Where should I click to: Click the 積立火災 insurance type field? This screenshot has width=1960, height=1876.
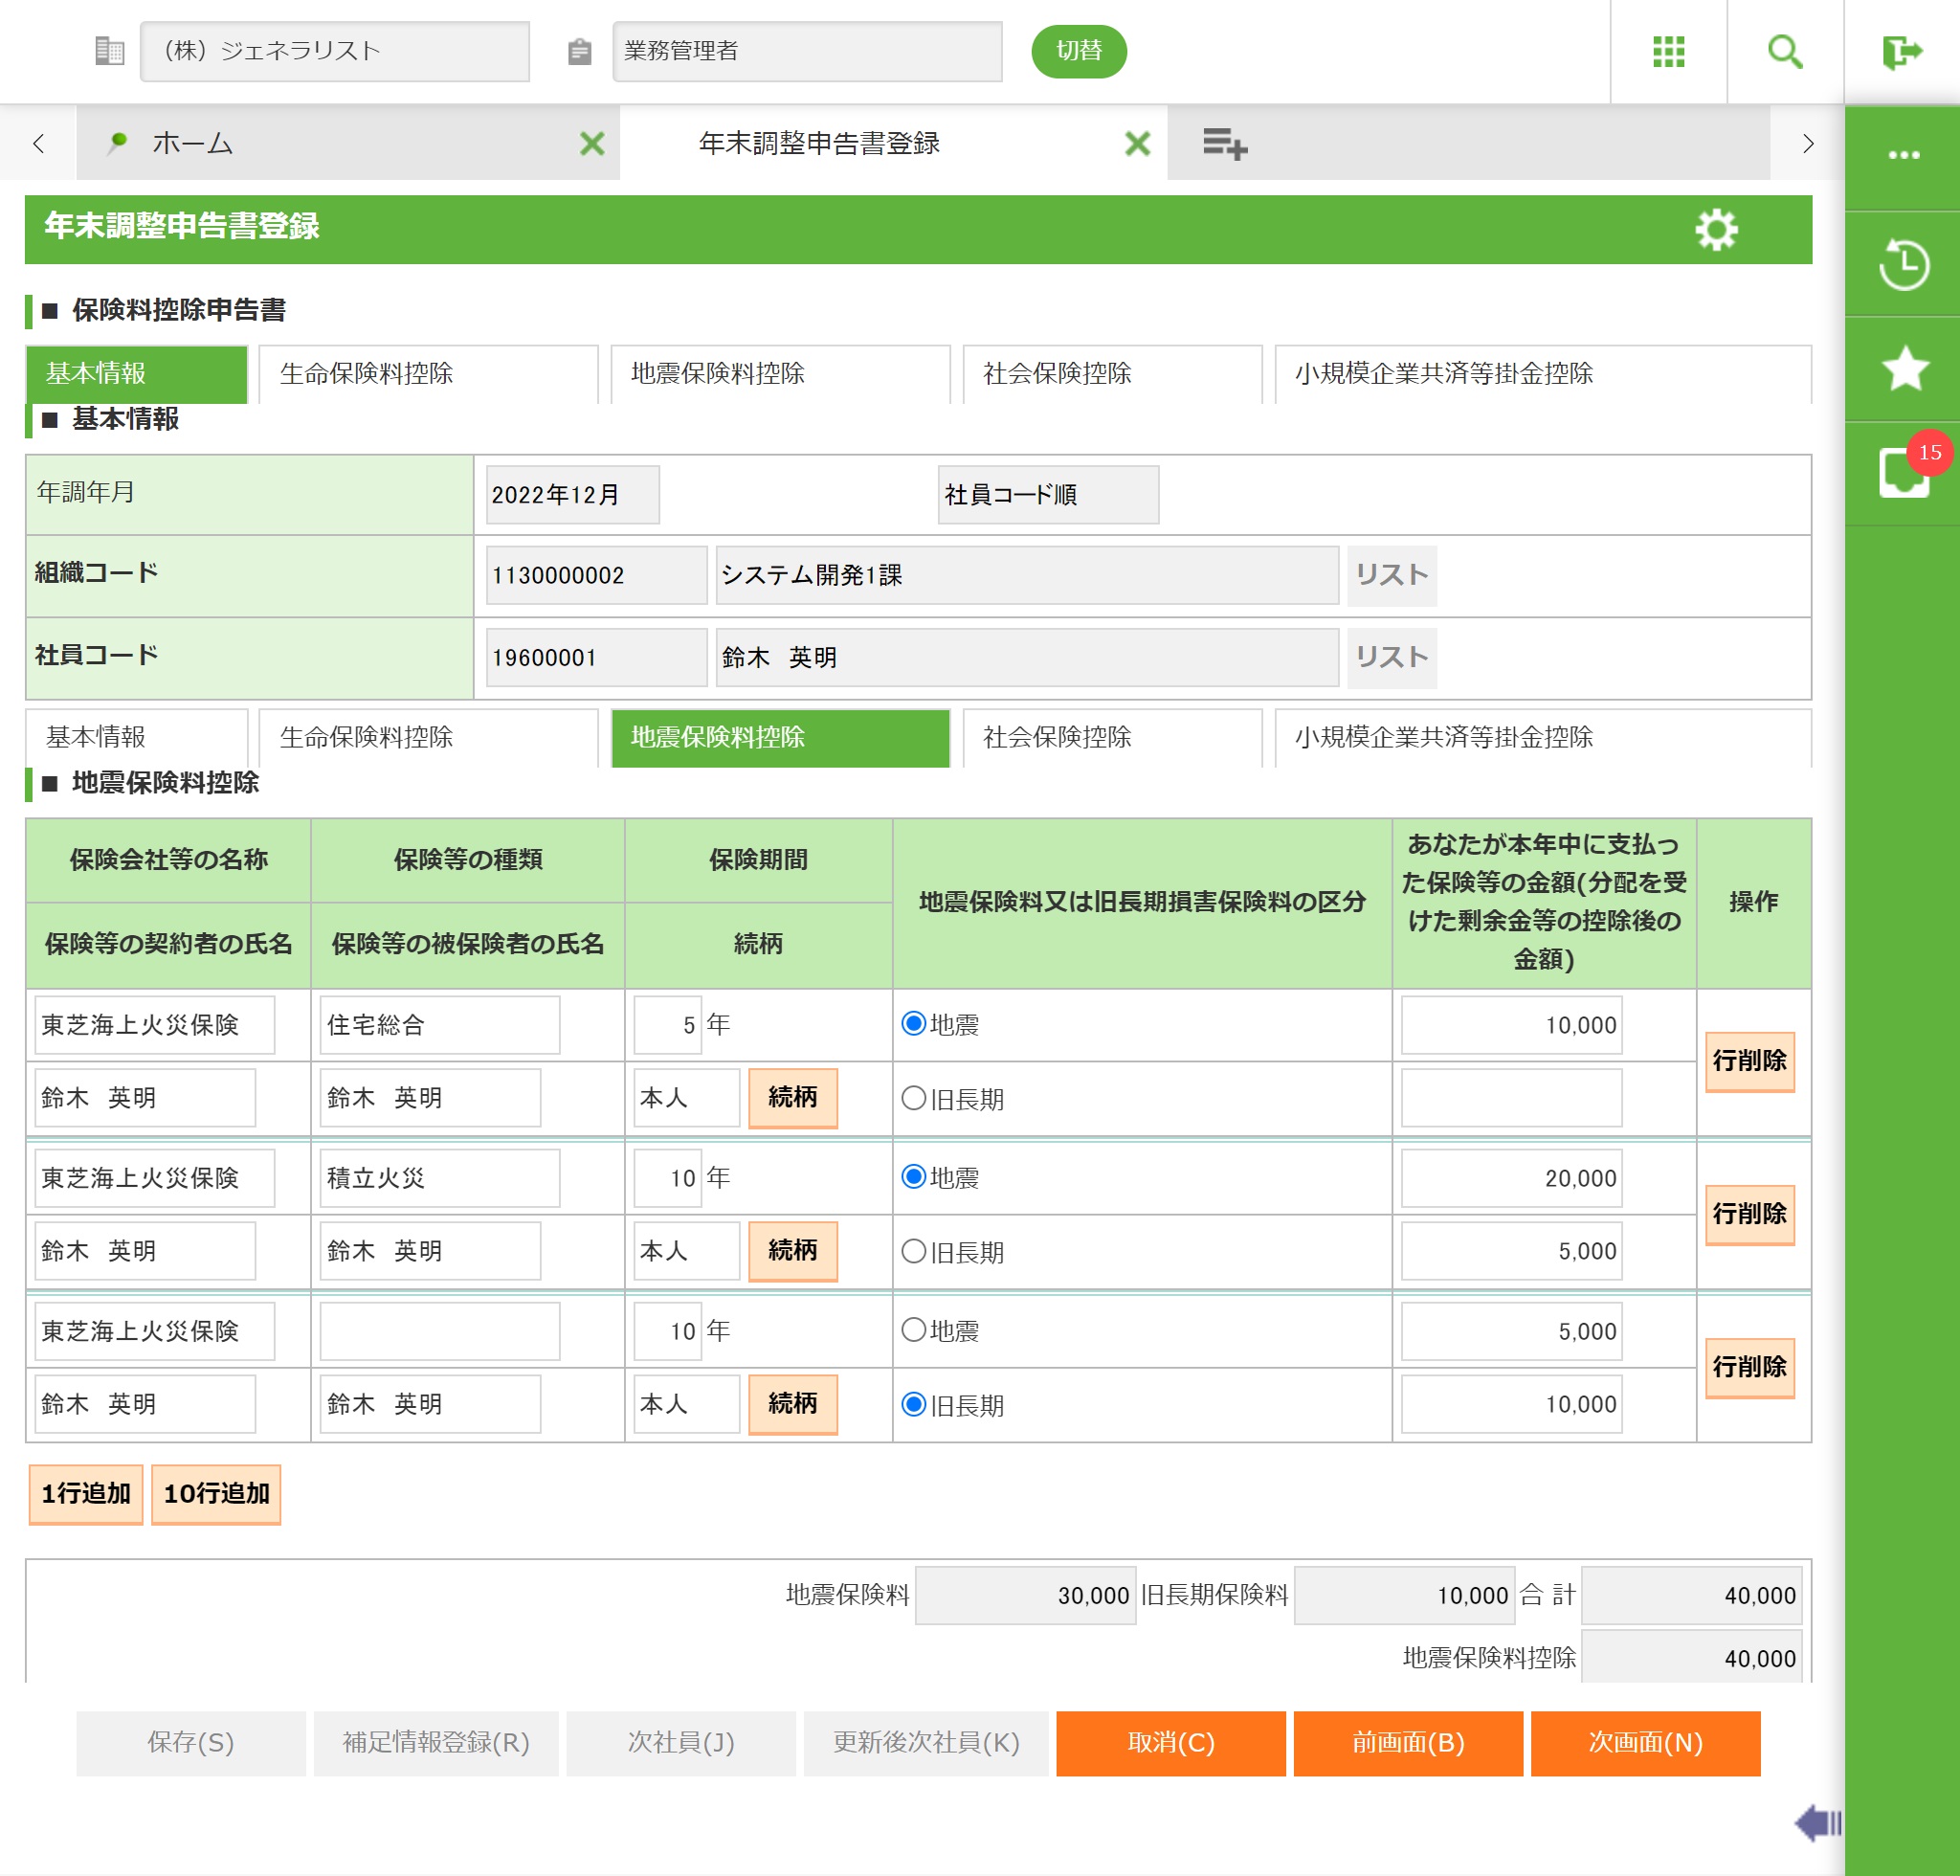point(439,1178)
